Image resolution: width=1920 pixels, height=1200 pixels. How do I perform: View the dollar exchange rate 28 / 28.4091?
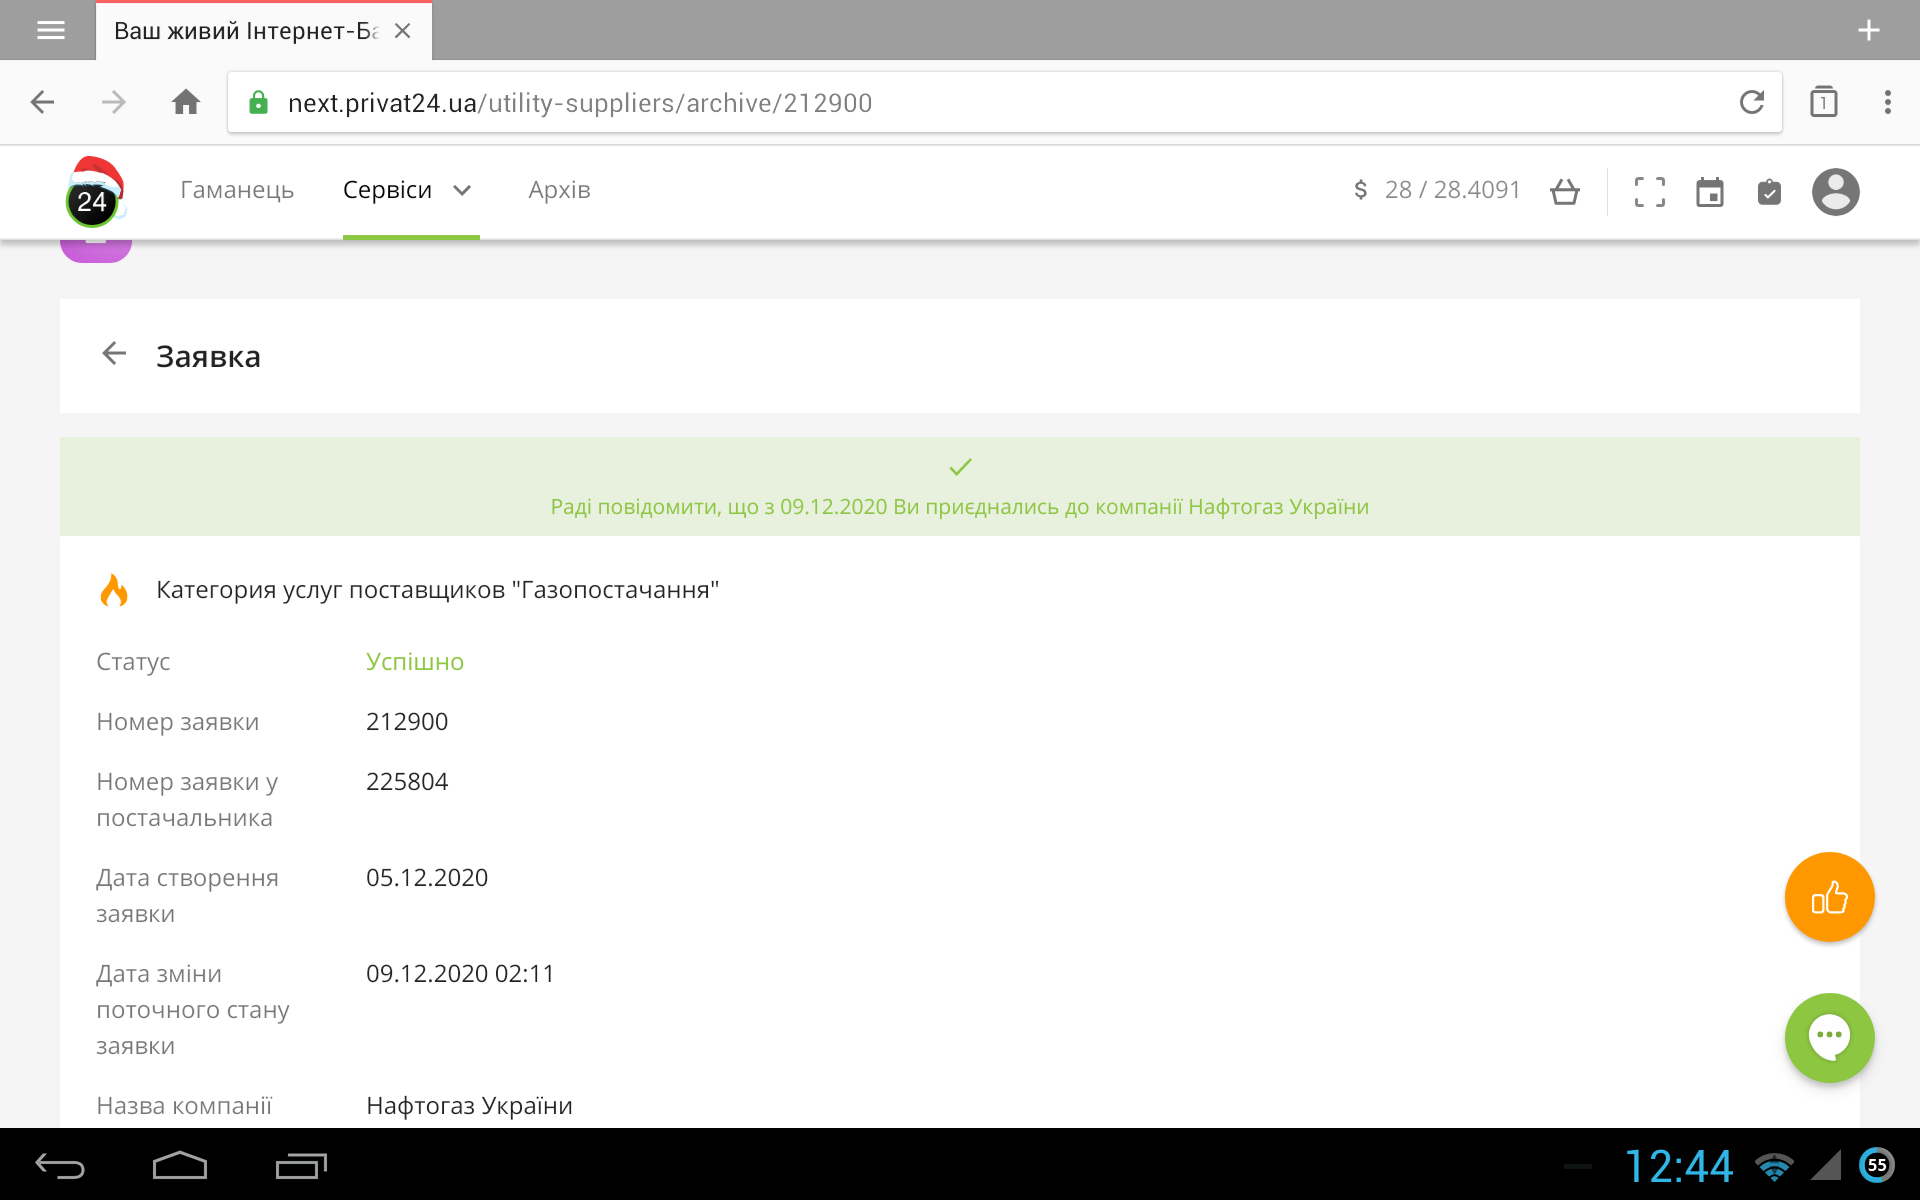click(1436, 190)
